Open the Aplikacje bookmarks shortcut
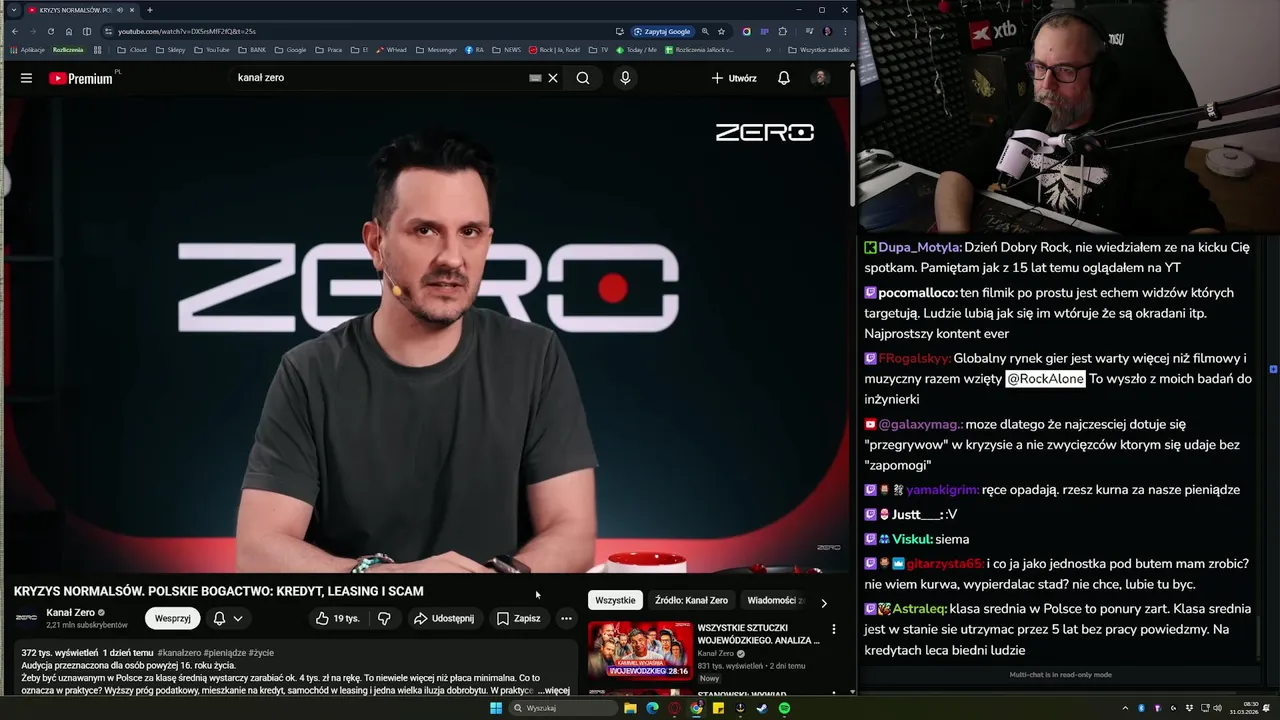Screen dimensions: 1280x720 click(x=27, y=49)
